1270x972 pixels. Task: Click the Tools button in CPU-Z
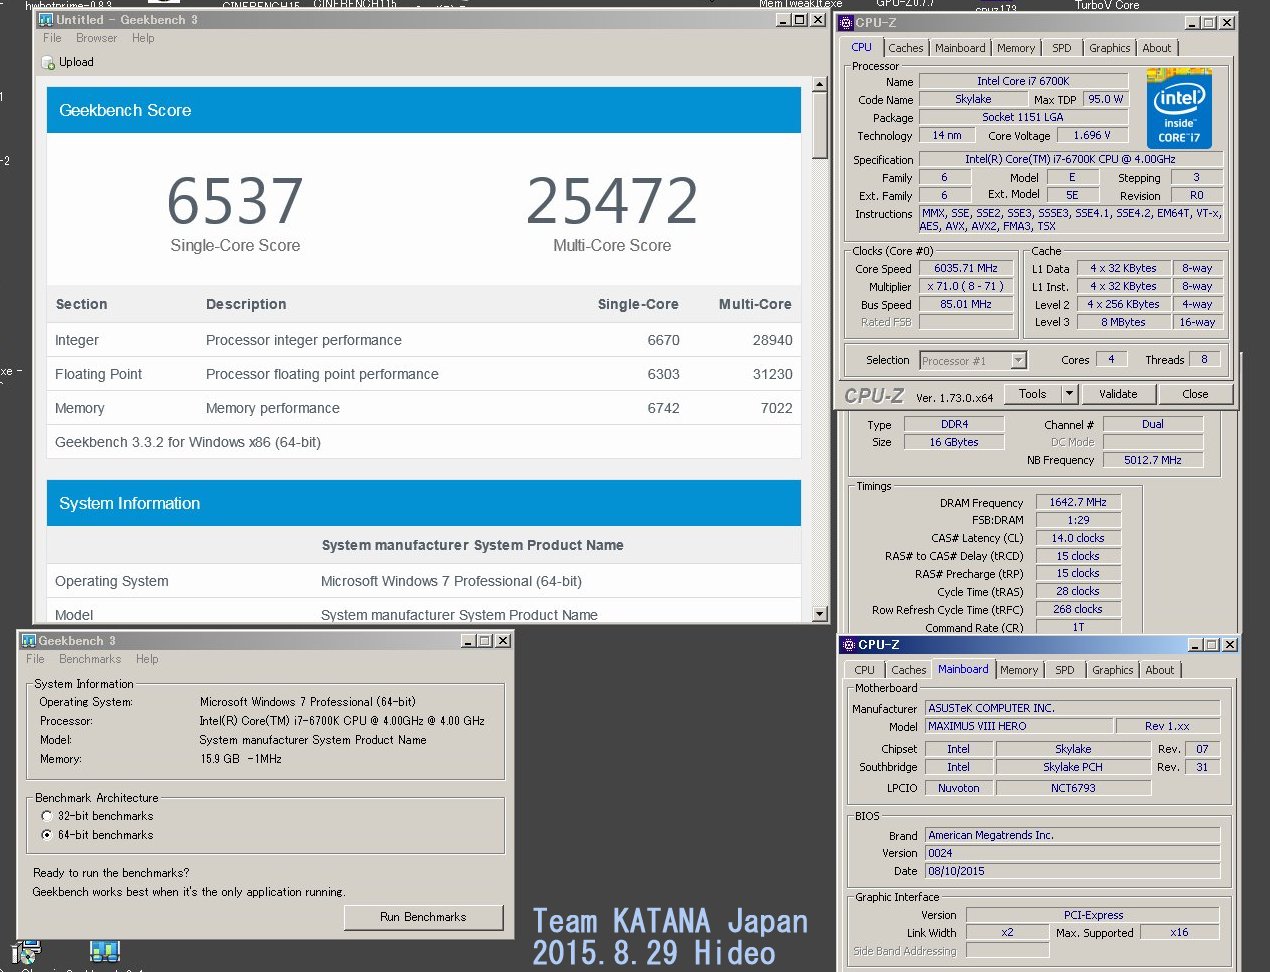[1033, 394]
